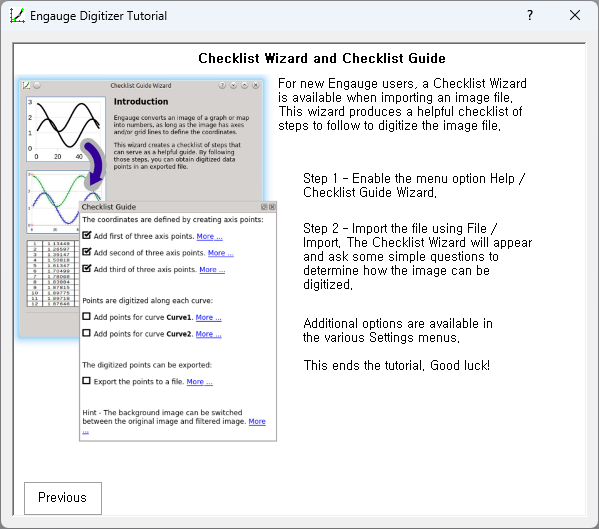Go back with the Previous button

pos(63,498)
